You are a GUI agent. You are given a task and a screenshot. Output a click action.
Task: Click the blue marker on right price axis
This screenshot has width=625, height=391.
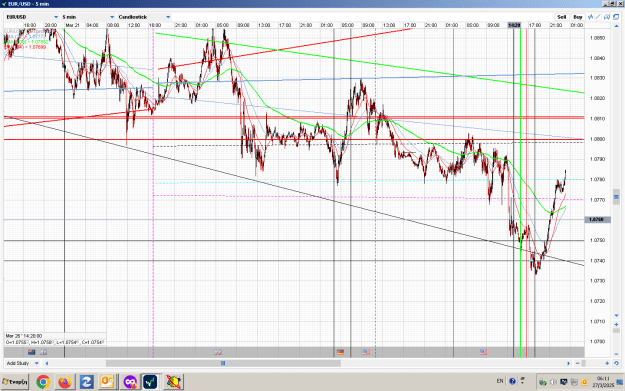point(616,196)
